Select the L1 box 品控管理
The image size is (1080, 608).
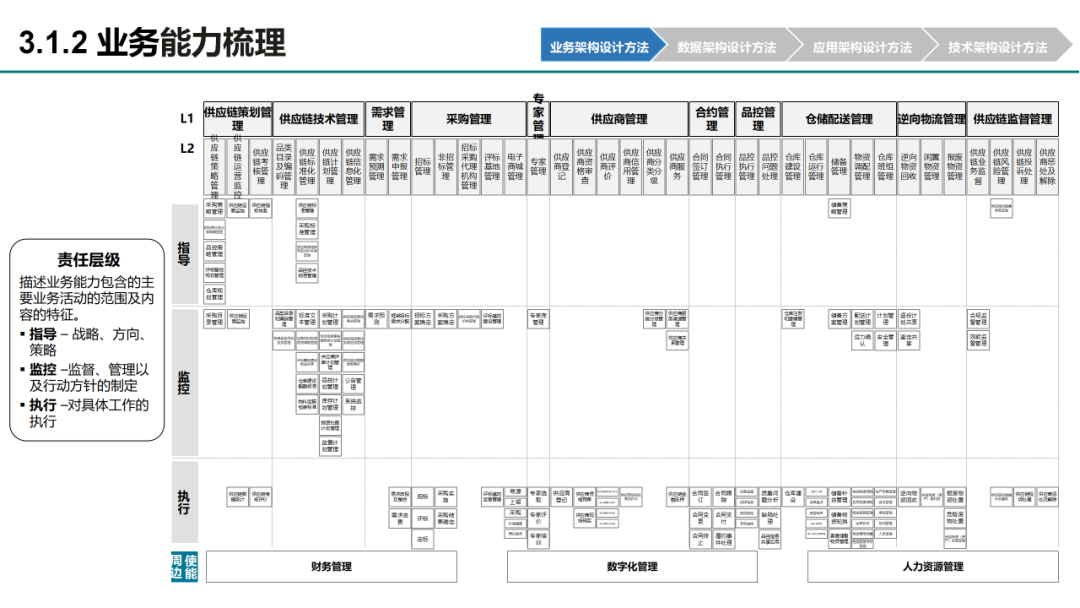point(758,118)
